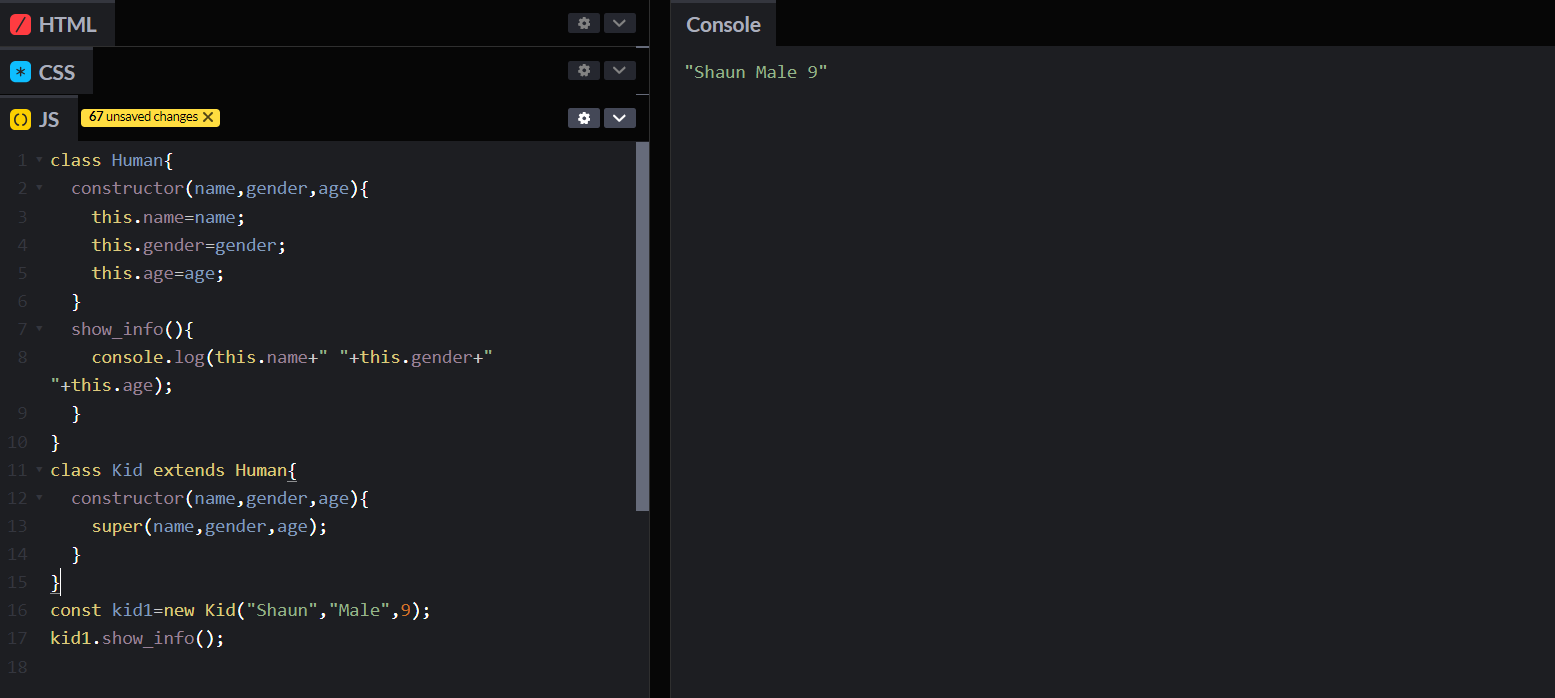Image resolution: width=1555 pixels, height=698 pixels.
Task: Select the HTML editor tab
Action: 57,24
